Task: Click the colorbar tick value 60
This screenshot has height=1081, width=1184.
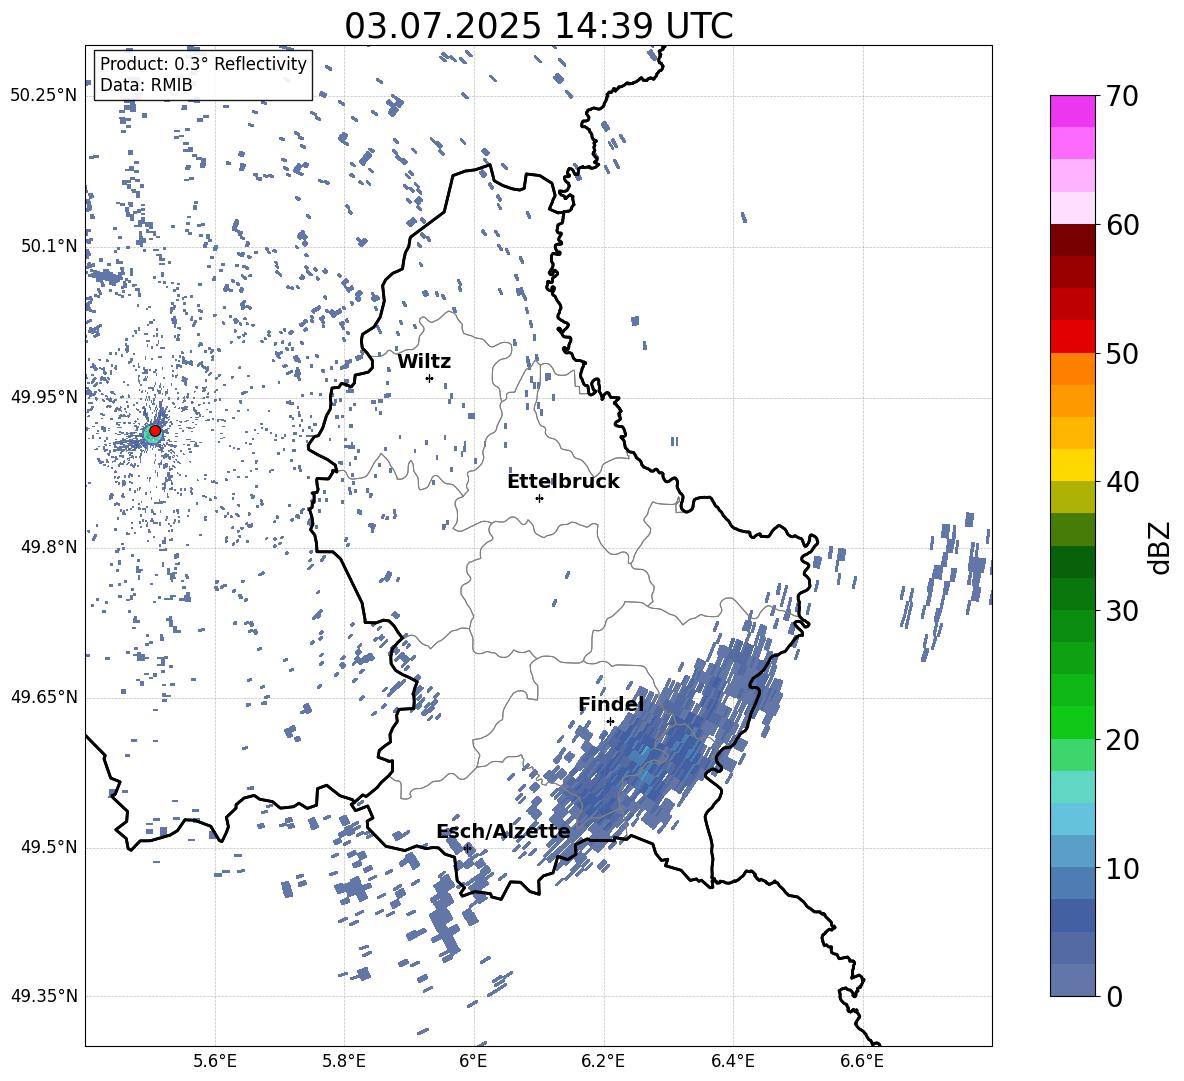Action: coord(1122,225)
